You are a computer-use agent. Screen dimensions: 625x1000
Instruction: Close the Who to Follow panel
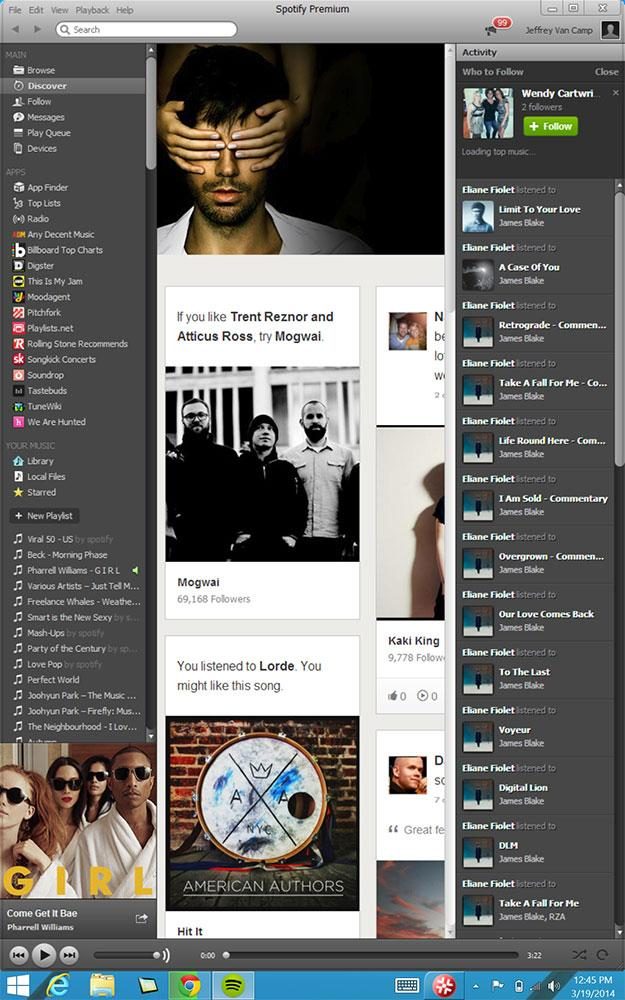(606, 72)
